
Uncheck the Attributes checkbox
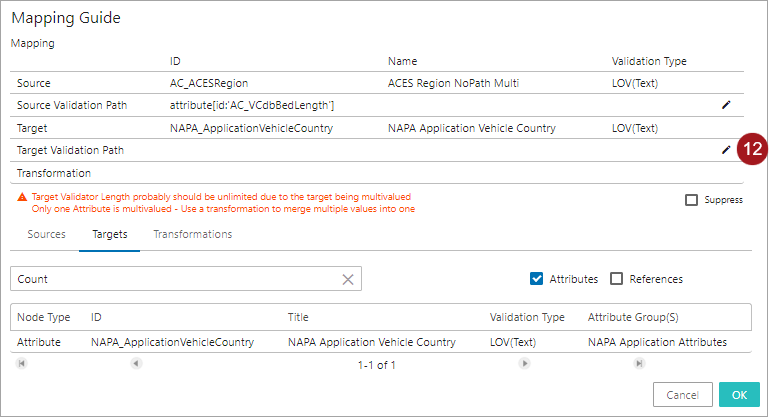pos(537,279)
